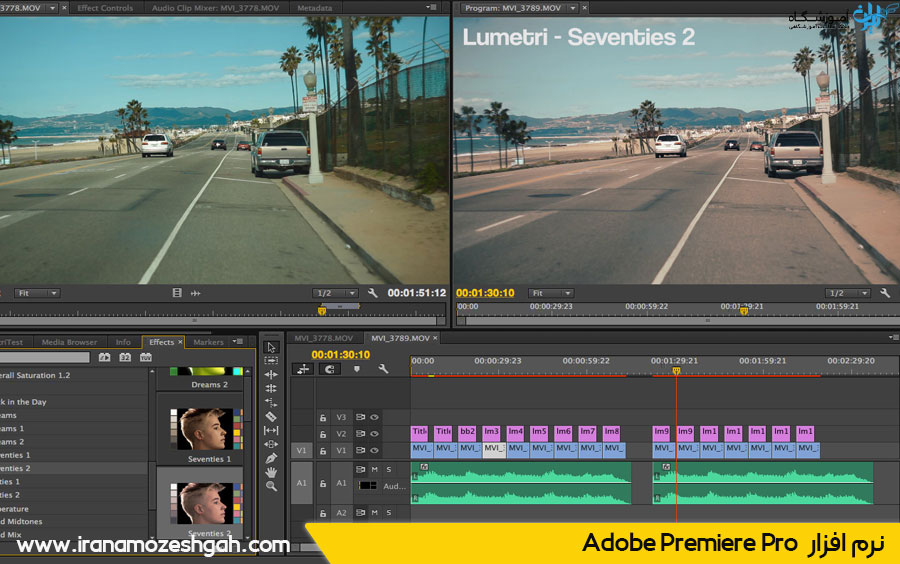
Task: Open MVI_3778.MOV timeline tab
Action: 324,338
